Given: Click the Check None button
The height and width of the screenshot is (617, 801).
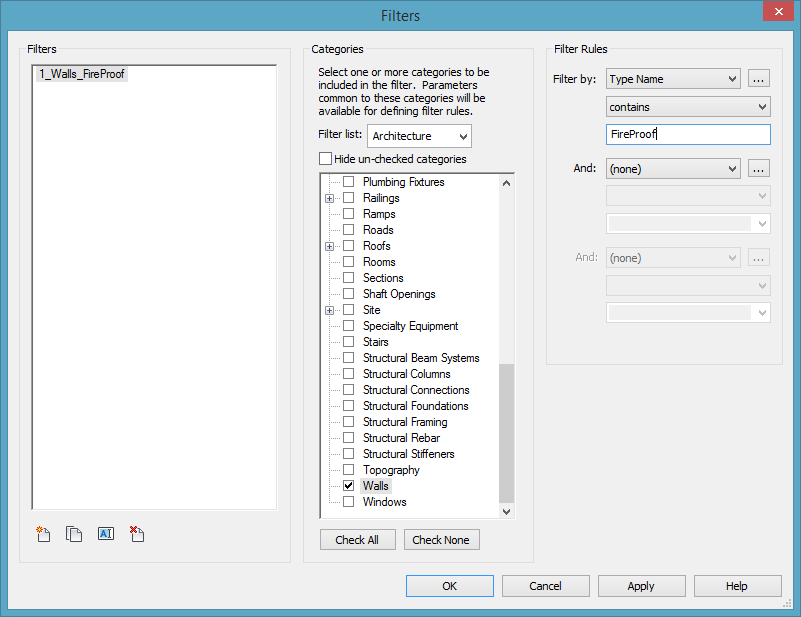Looking at the screenshot, I should (441, 540).
